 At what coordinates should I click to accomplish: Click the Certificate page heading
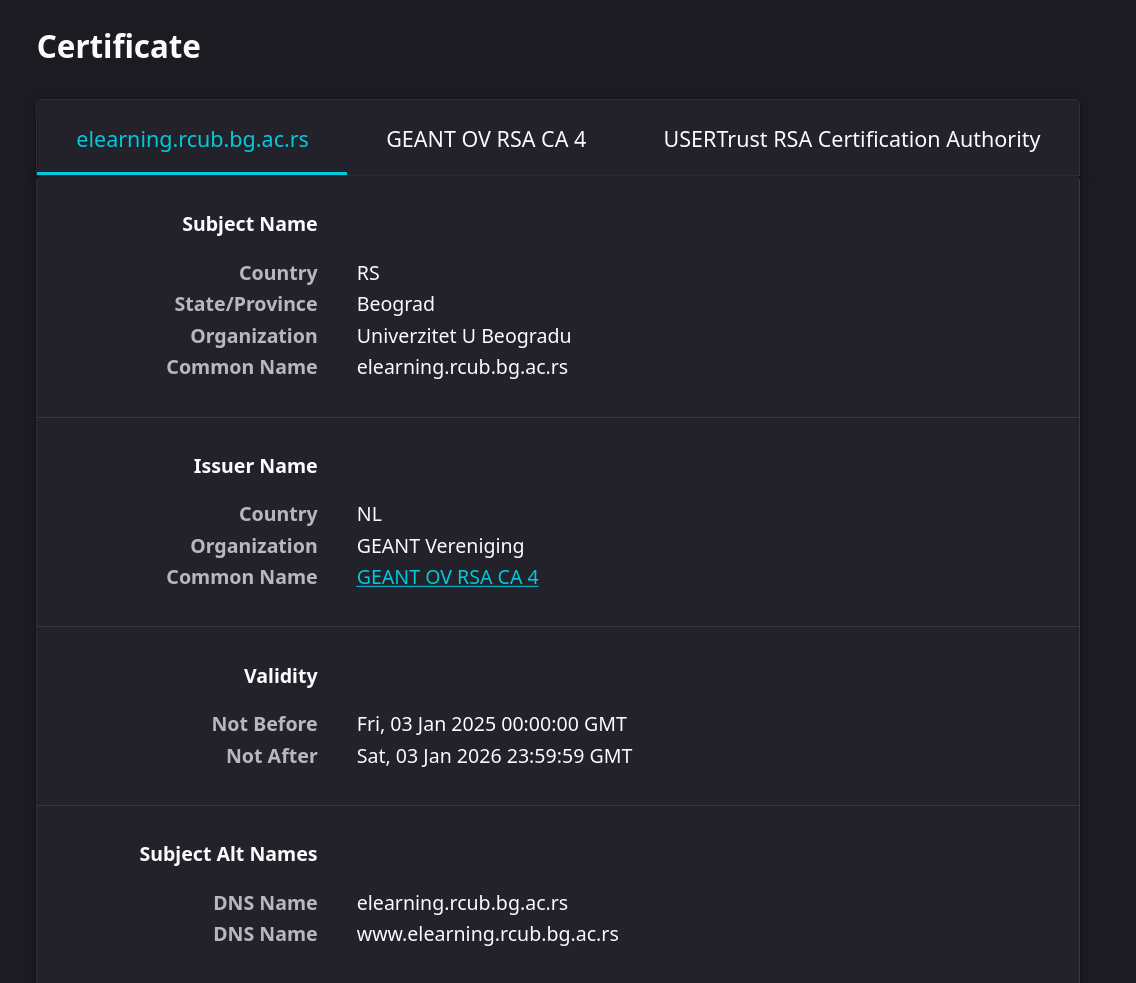click(x=119, y=47)
